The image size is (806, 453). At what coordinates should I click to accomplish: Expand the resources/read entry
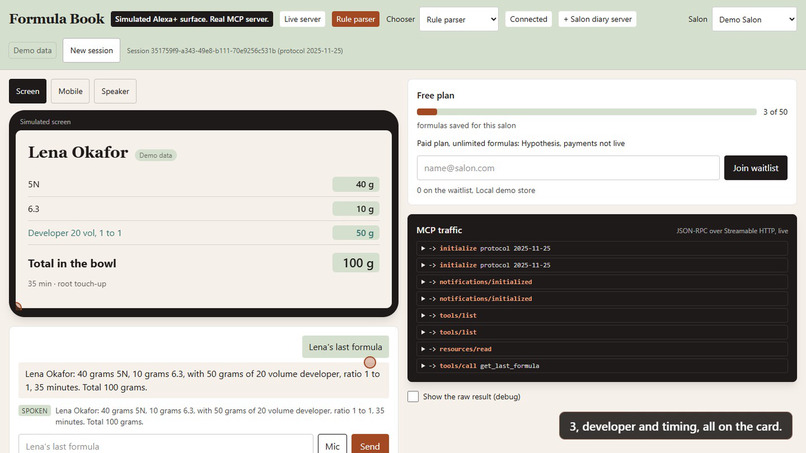tap(602, 349)
